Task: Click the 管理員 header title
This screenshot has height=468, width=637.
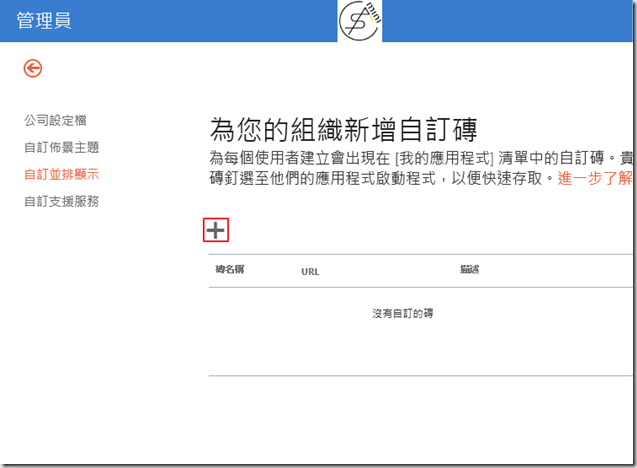Action: tap(45, 21)
